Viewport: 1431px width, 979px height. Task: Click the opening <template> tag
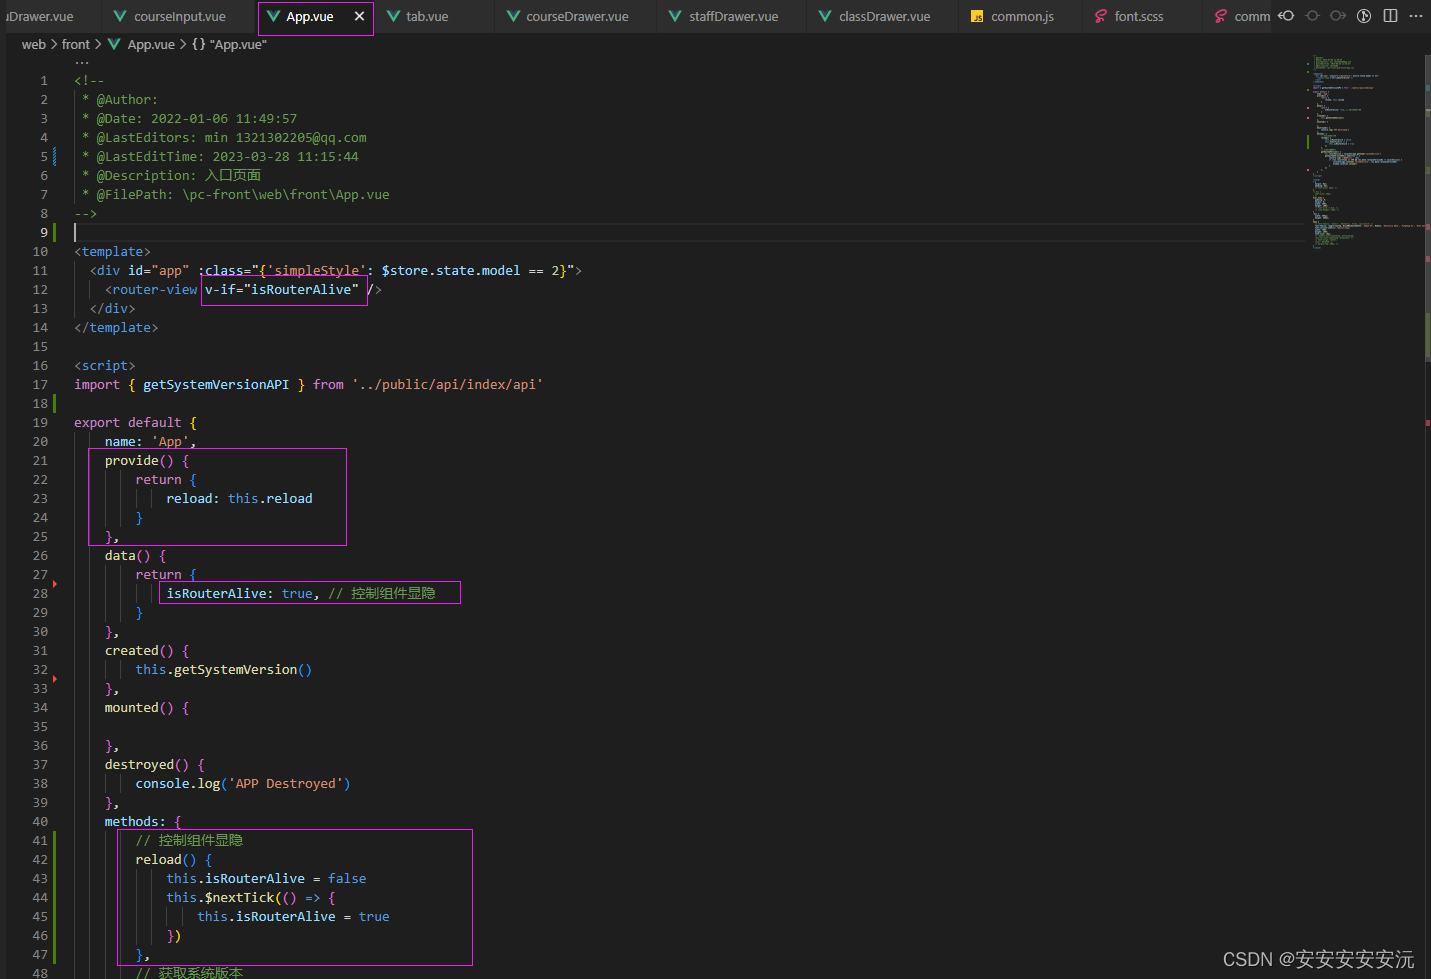(112, 251)
